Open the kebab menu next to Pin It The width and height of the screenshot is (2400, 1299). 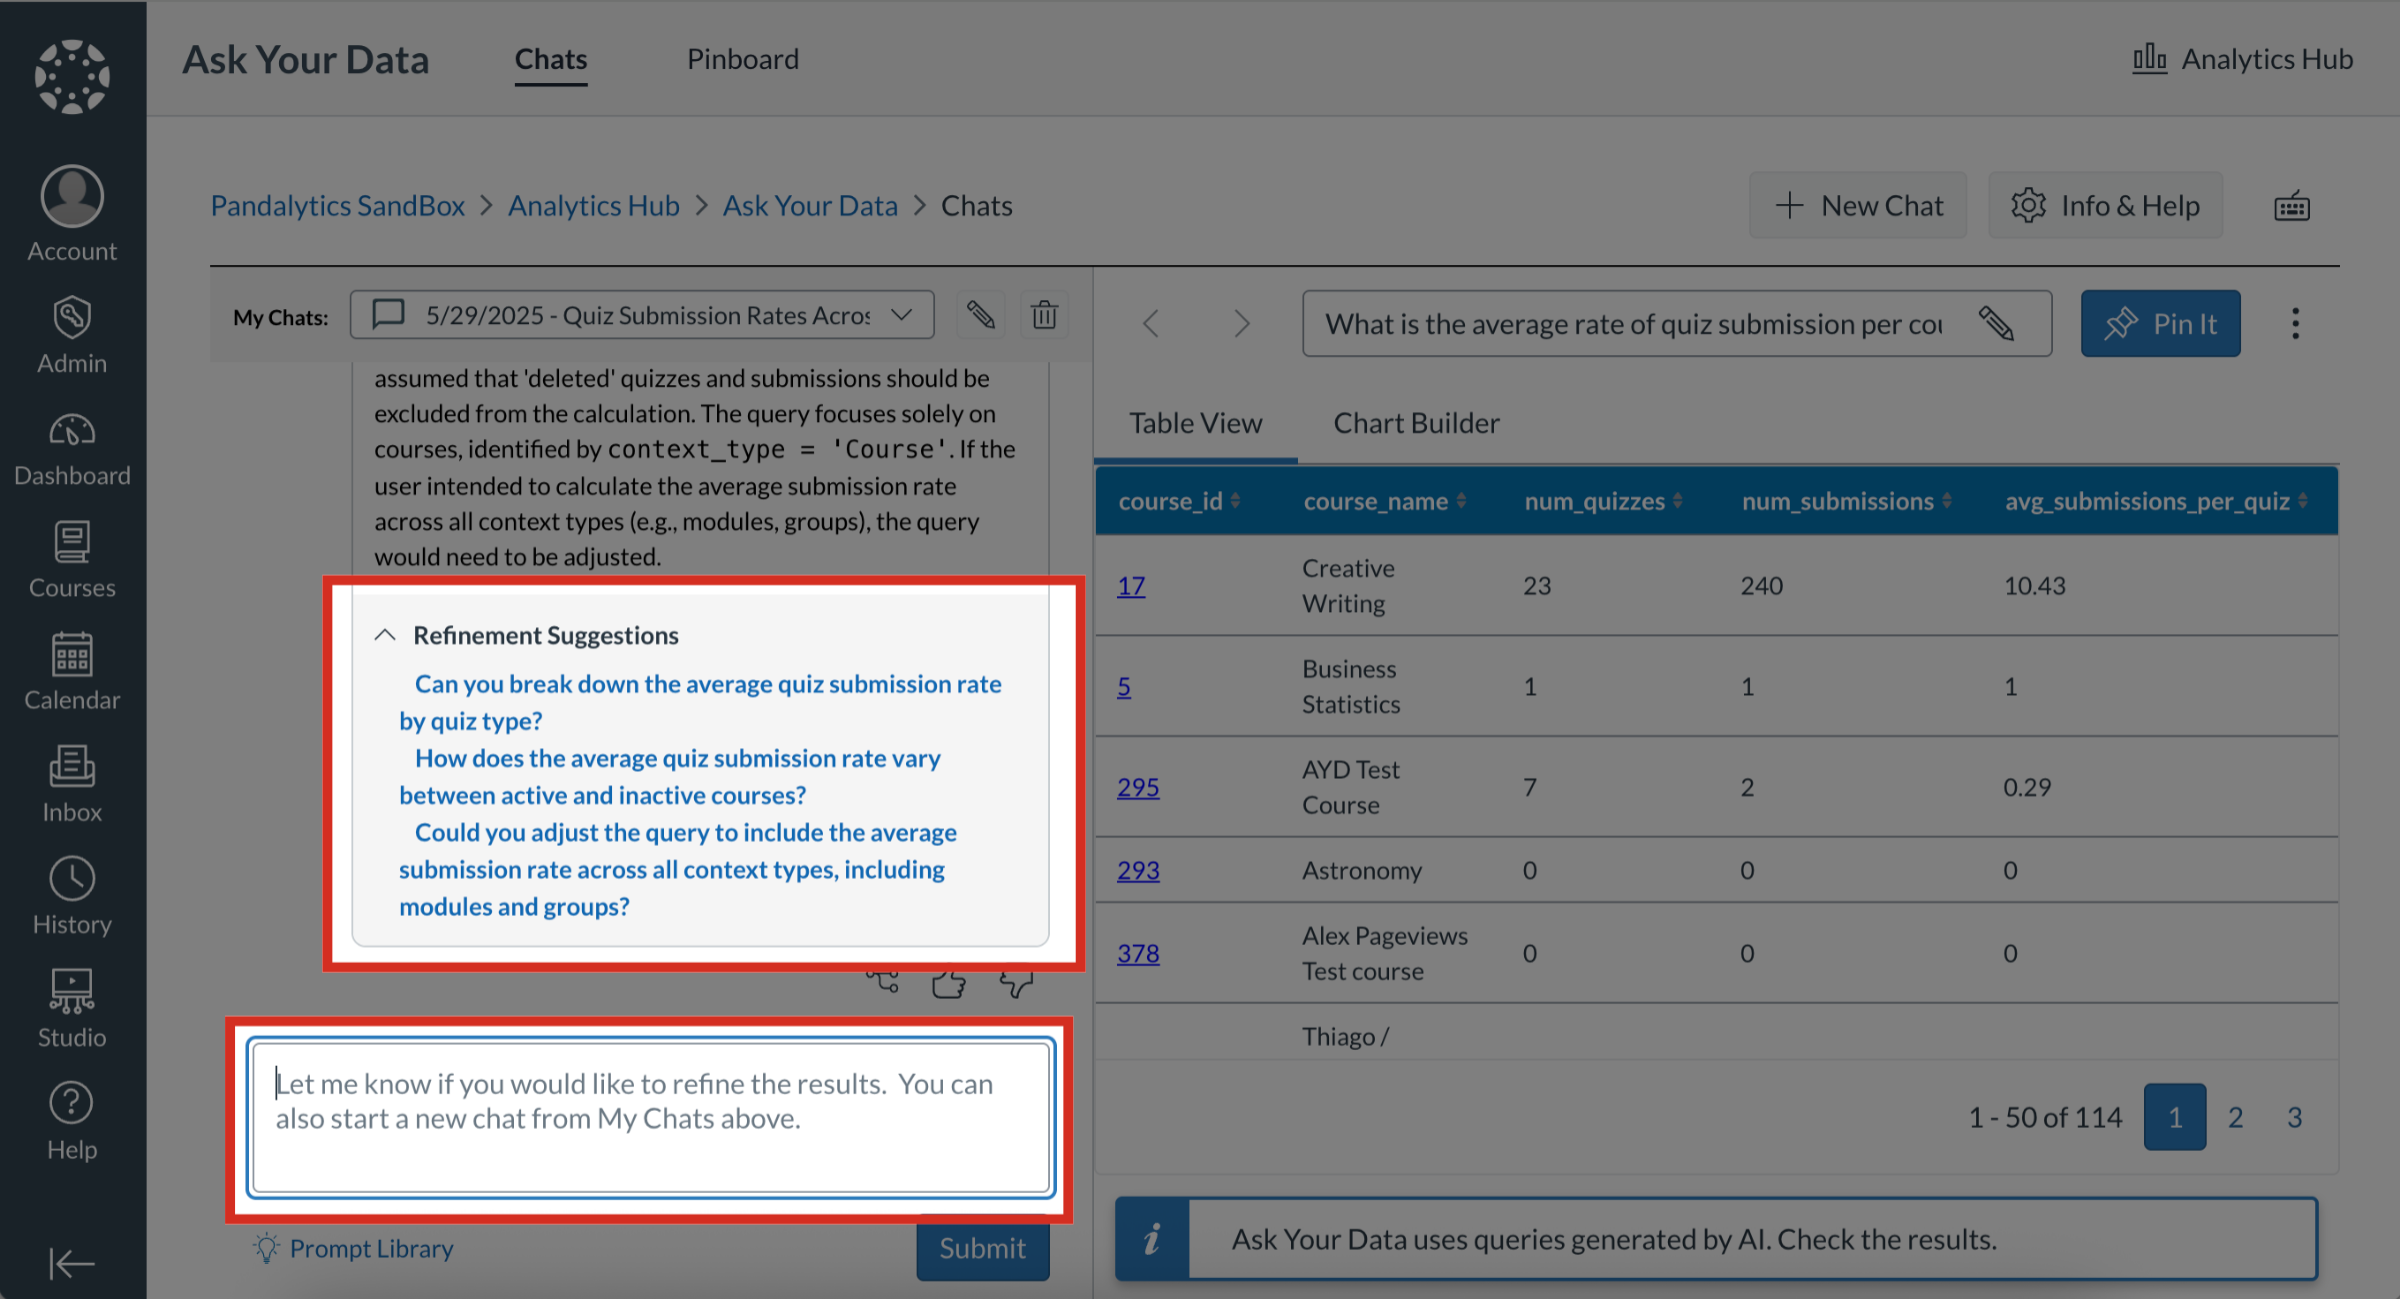coord(2295,322)
